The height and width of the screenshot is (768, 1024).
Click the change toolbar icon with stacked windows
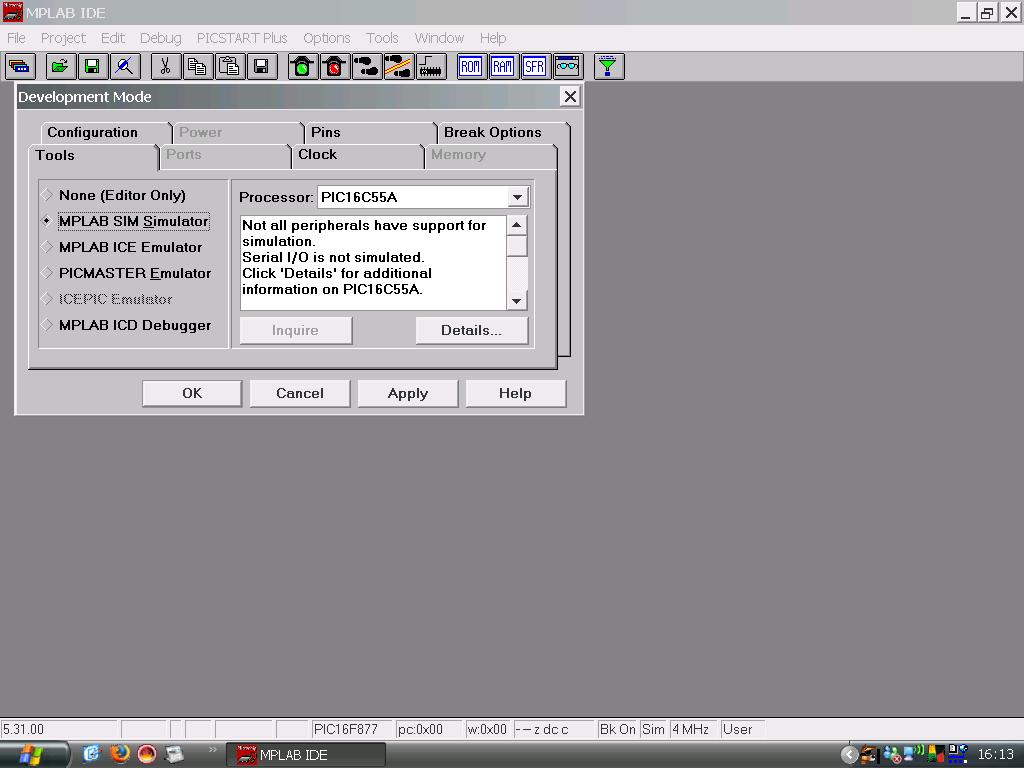click(x=20, y=67)
